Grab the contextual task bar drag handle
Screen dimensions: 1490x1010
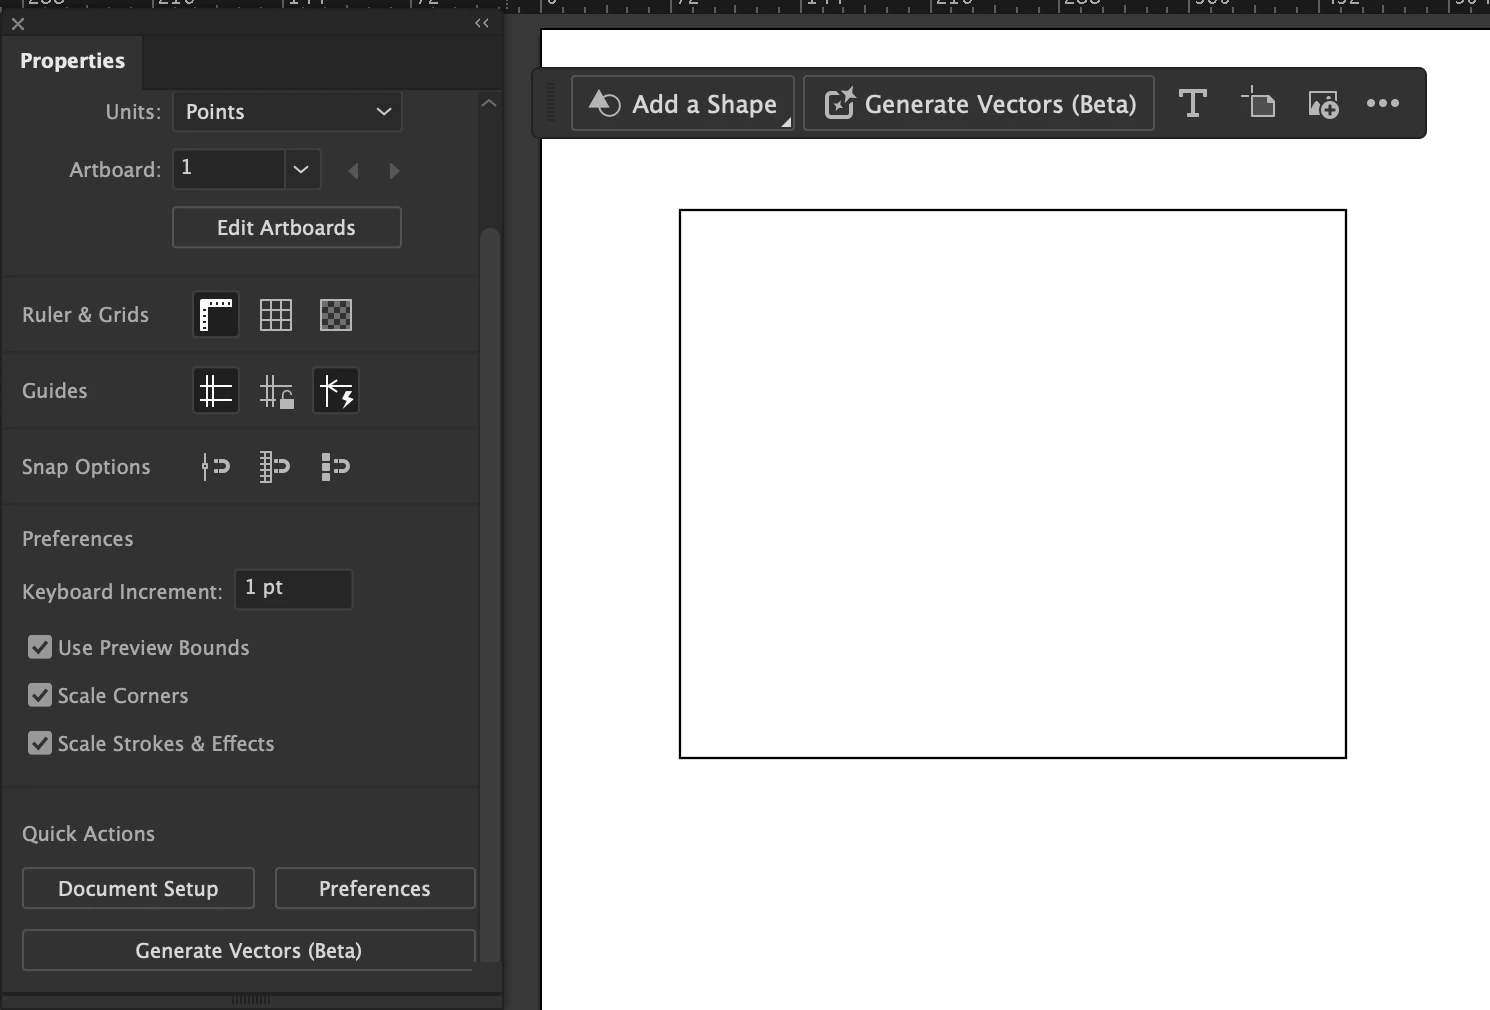coord(551,103)
